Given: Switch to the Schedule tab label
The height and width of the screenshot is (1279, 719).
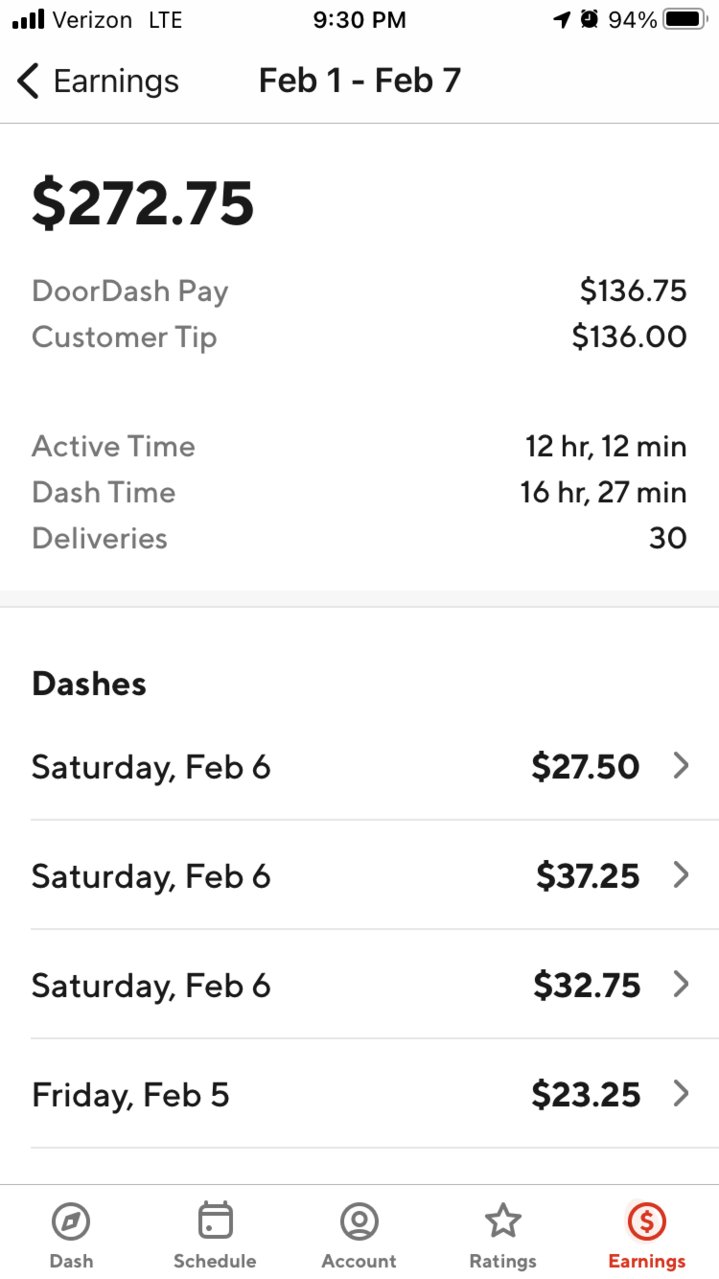Looking at the screenshot, I should pos(215,1261).
